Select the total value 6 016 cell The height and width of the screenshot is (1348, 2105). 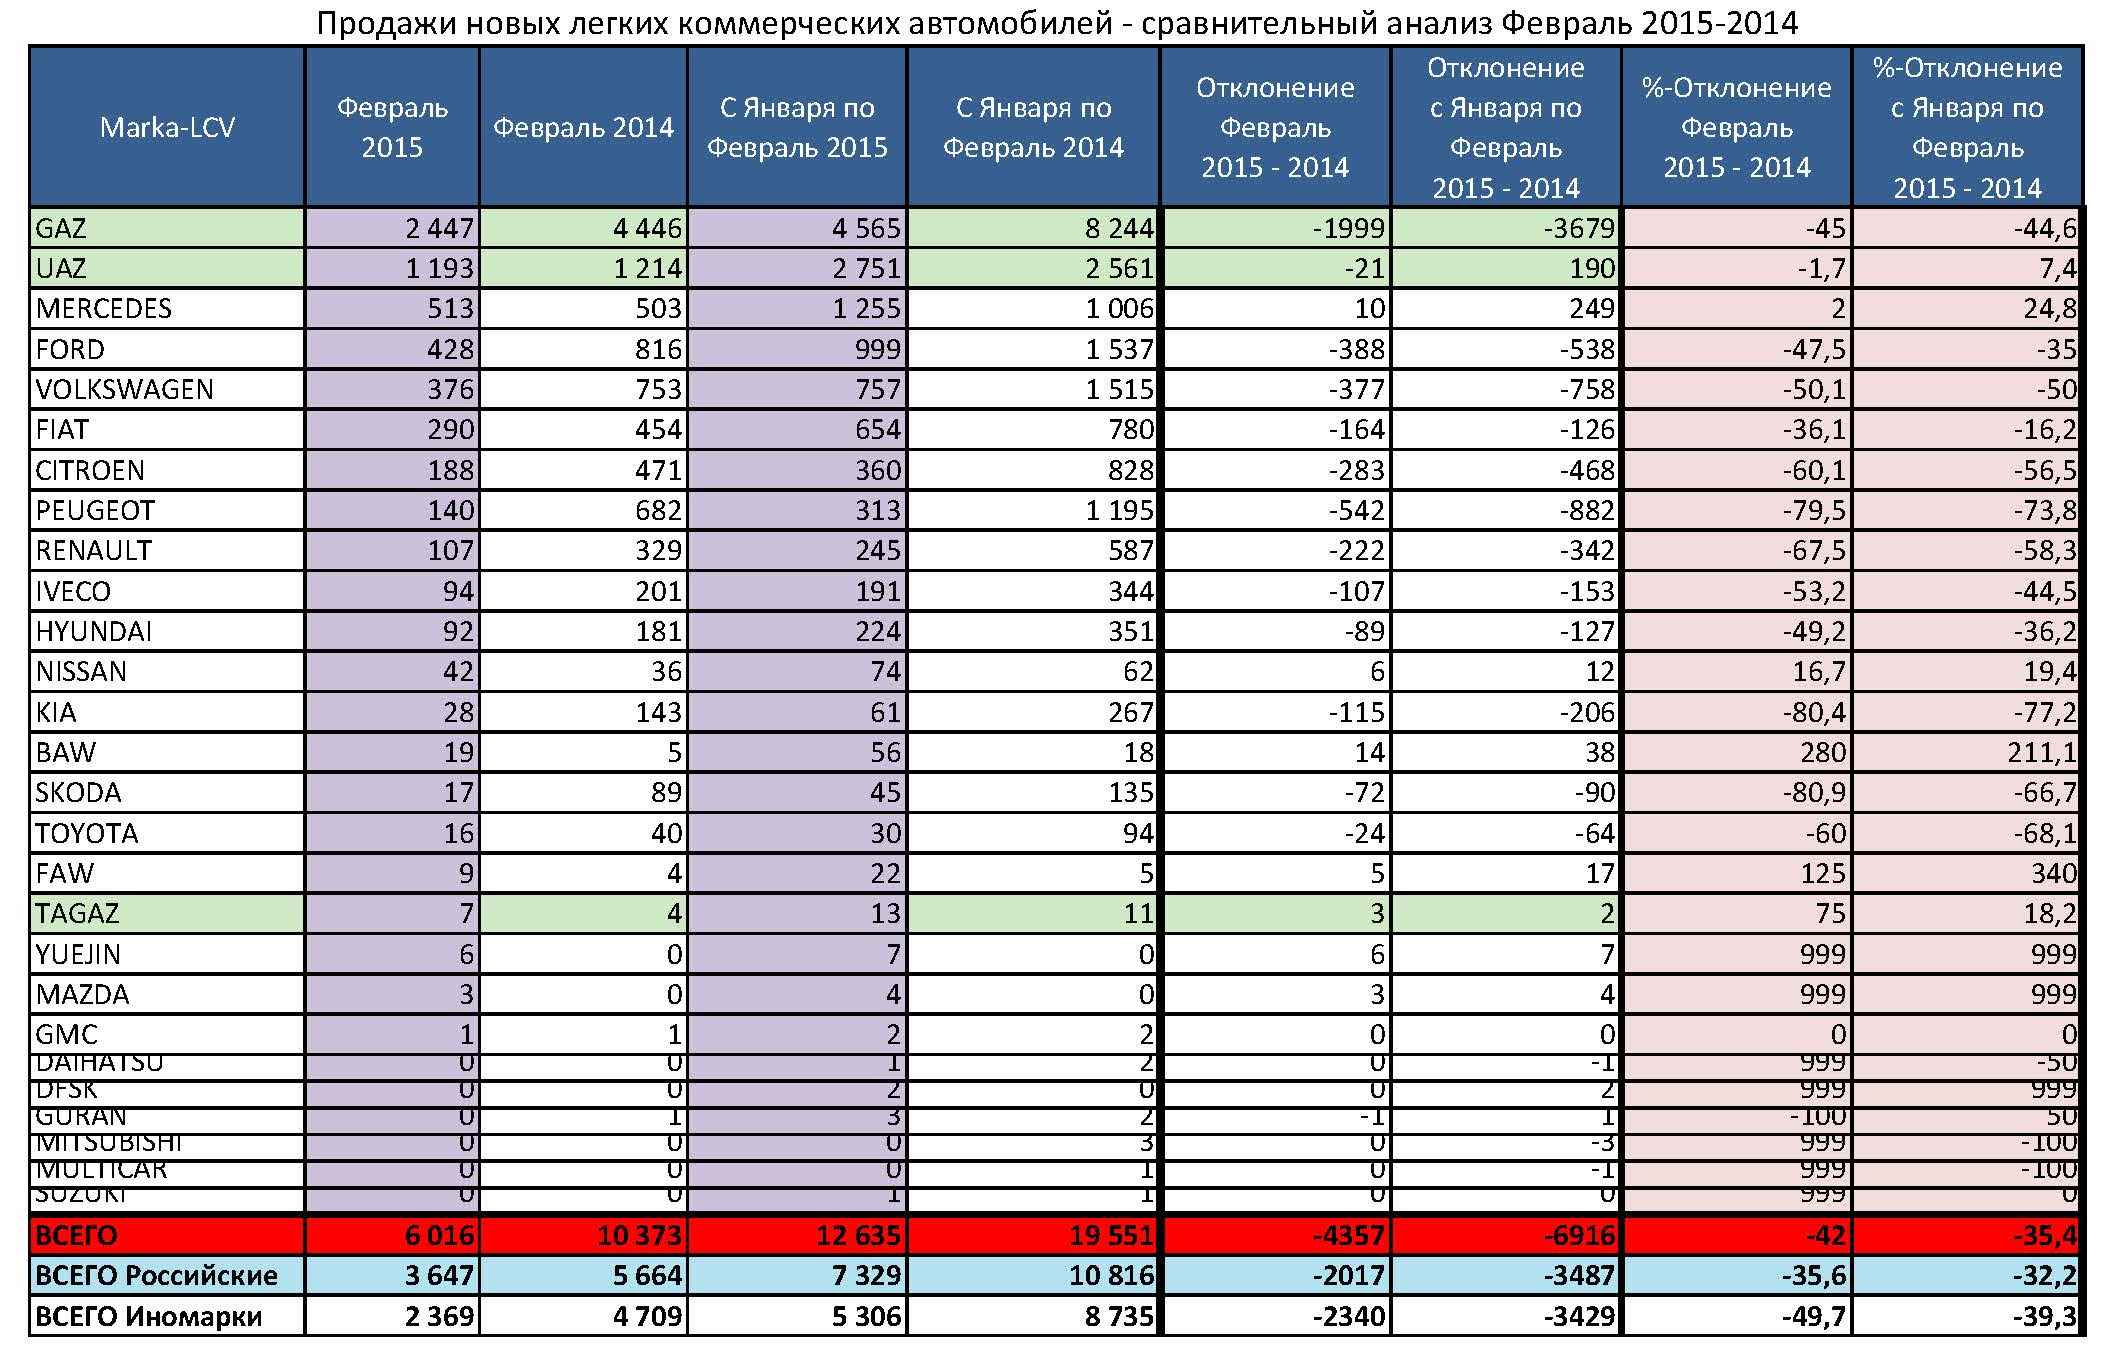392,1236
